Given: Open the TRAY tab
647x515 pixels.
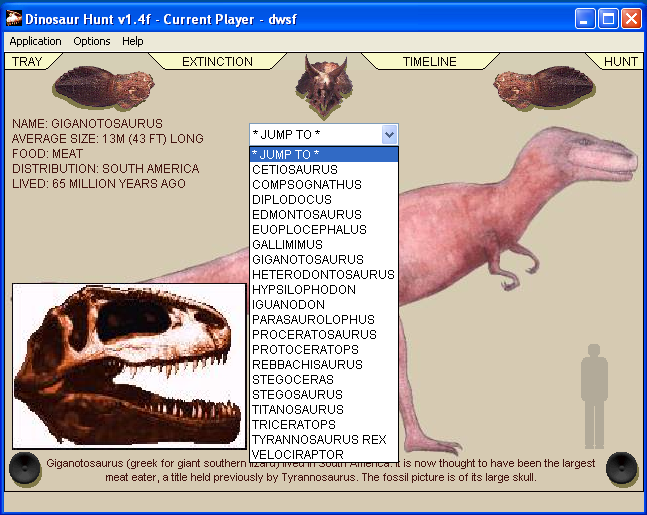Looking at the screenshot, I should [27, 61].
